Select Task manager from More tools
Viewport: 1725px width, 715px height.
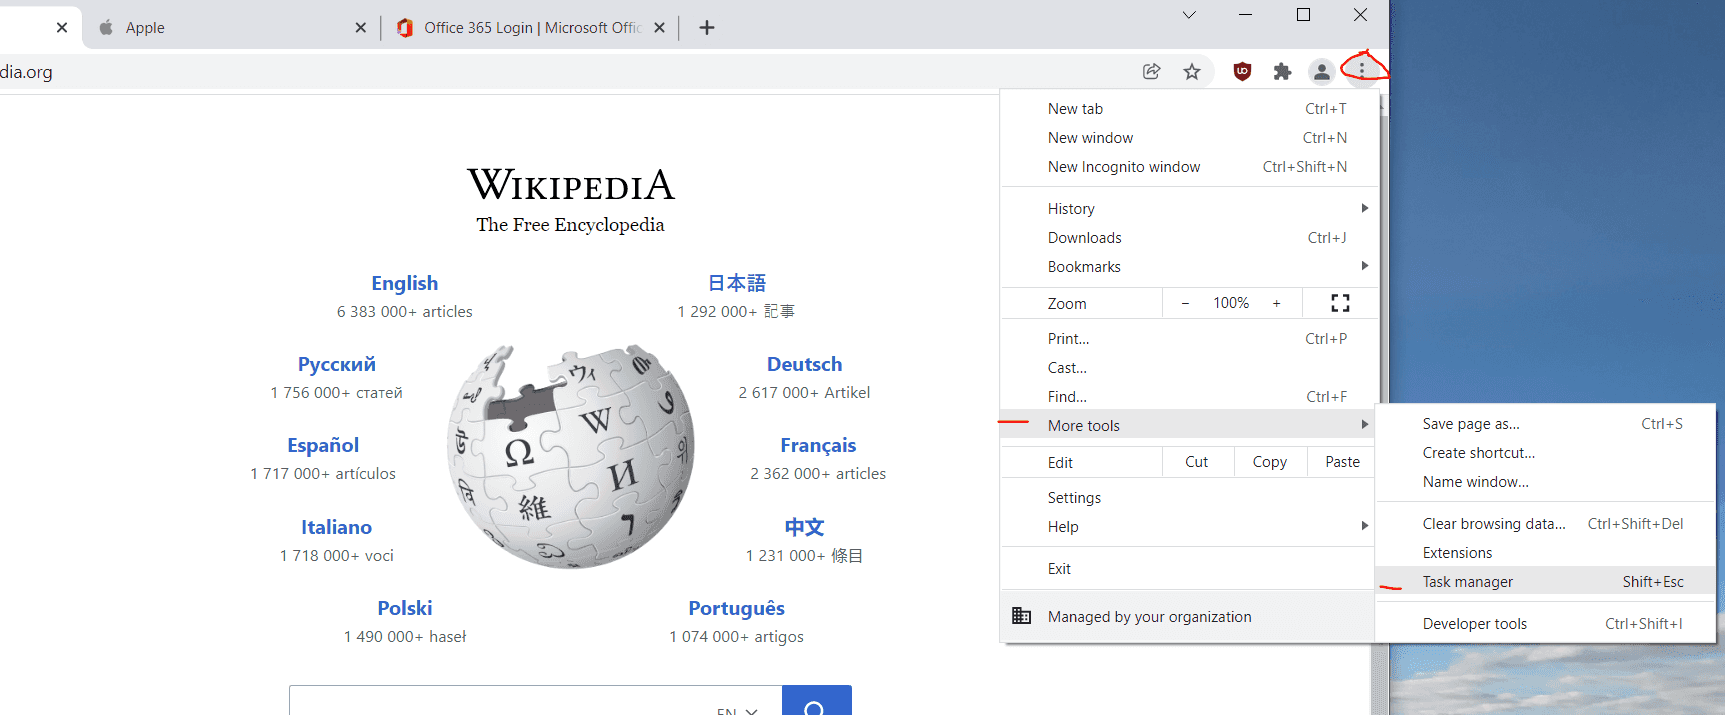(1468, 582)
